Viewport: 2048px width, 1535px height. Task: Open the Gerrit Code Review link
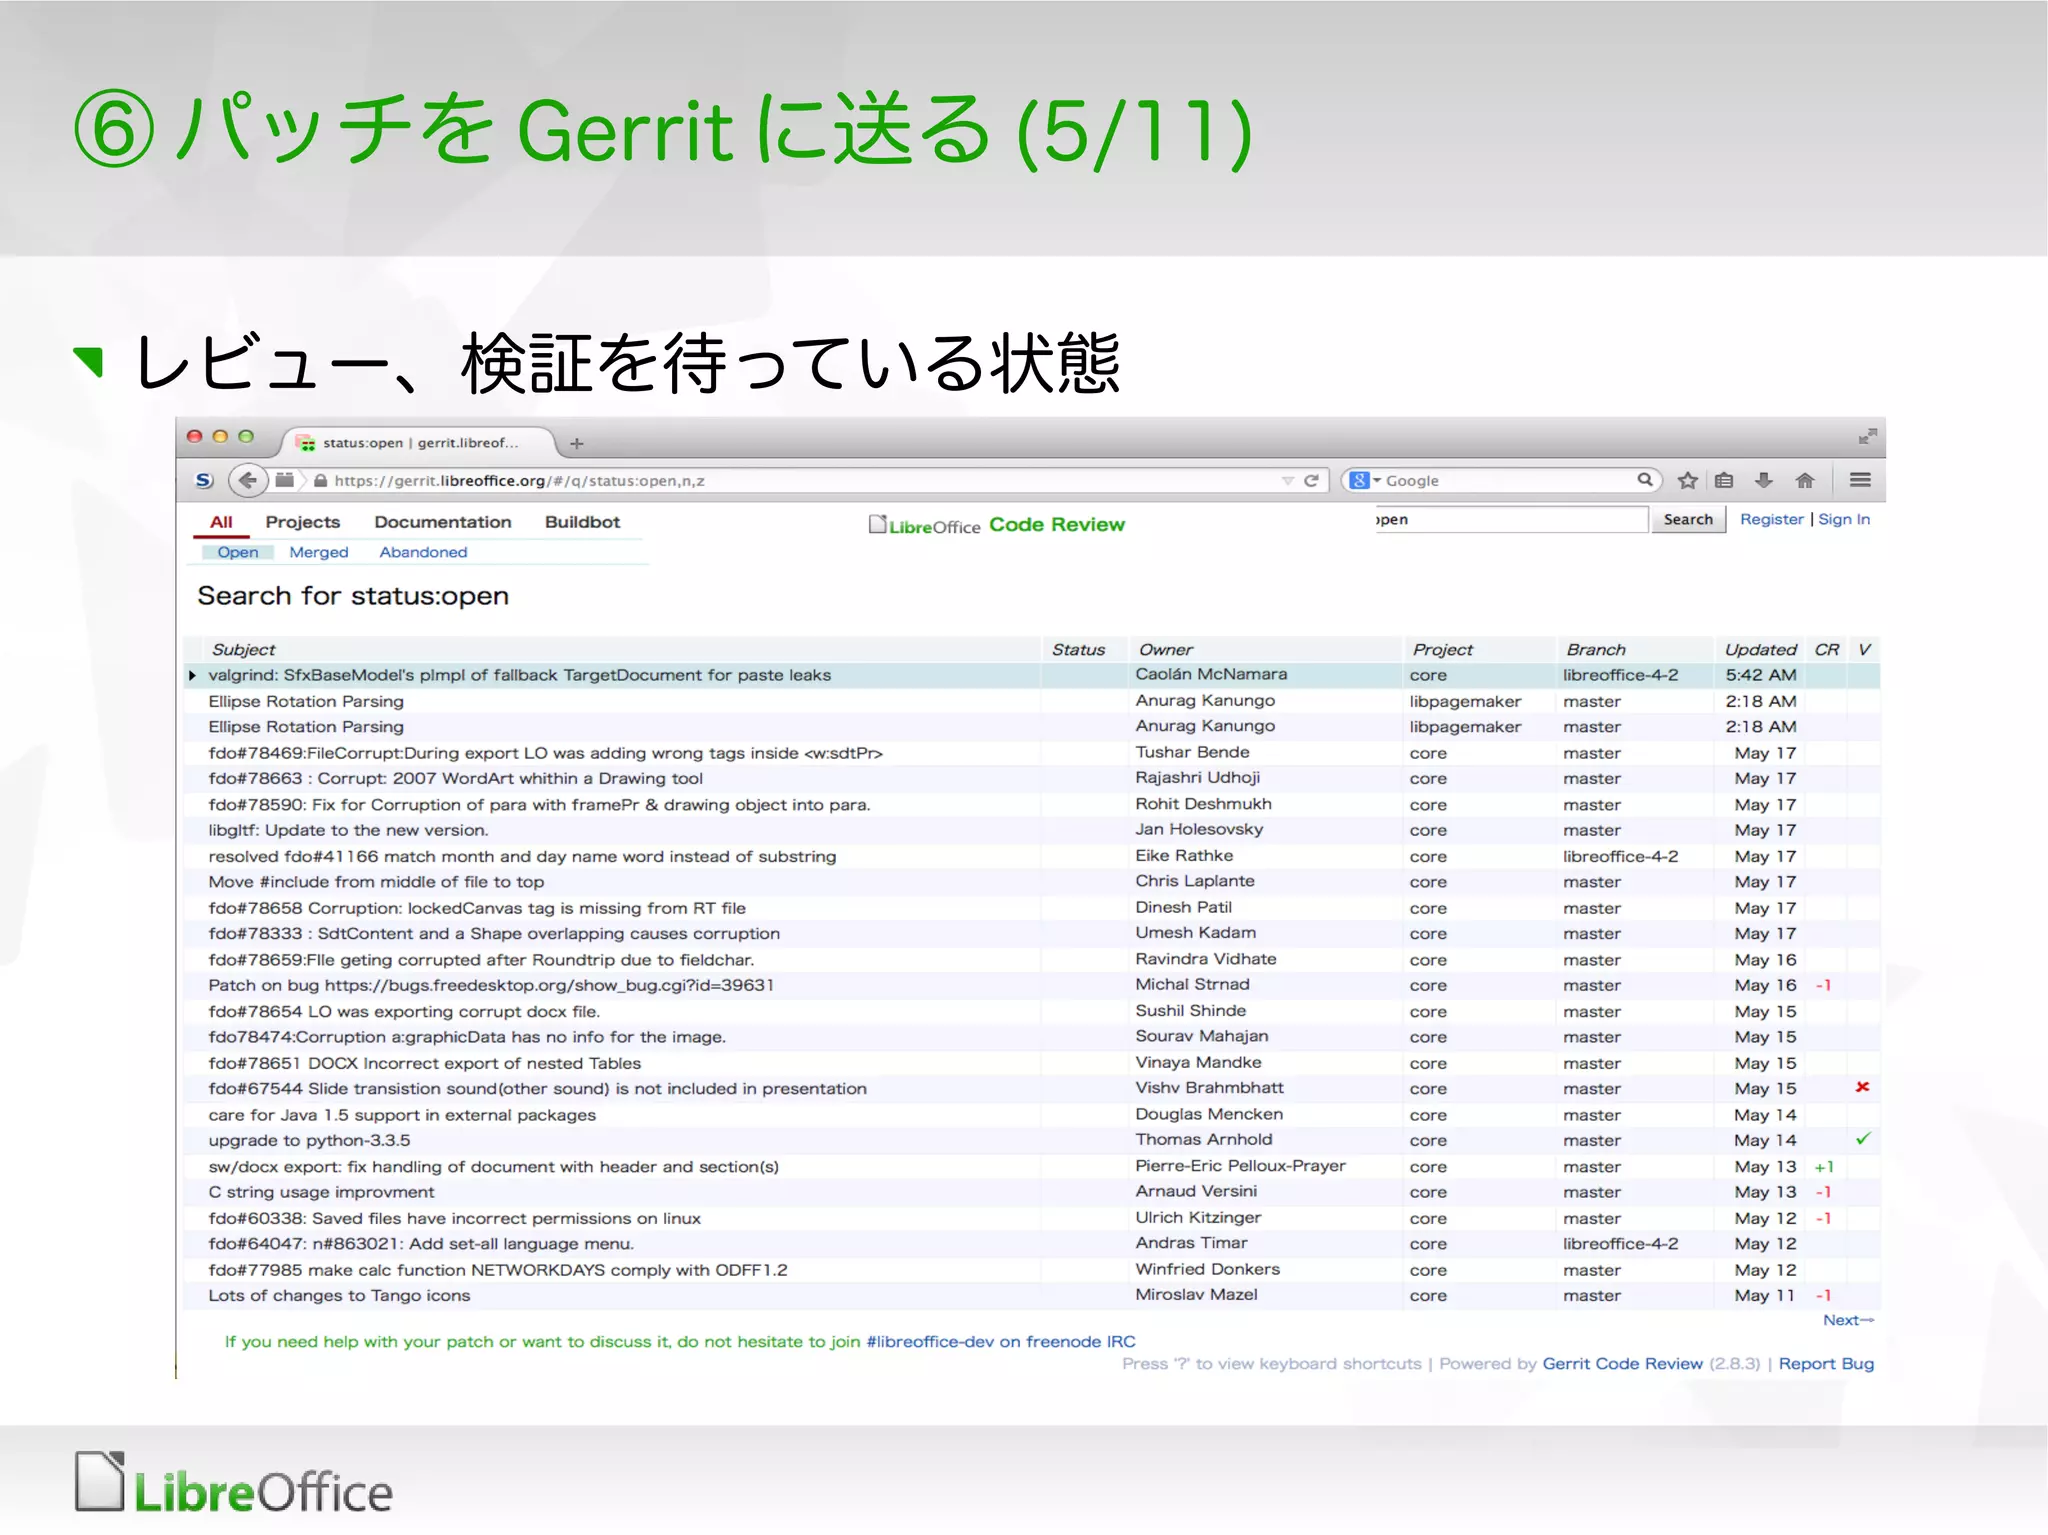[x=1622, y=1364]
